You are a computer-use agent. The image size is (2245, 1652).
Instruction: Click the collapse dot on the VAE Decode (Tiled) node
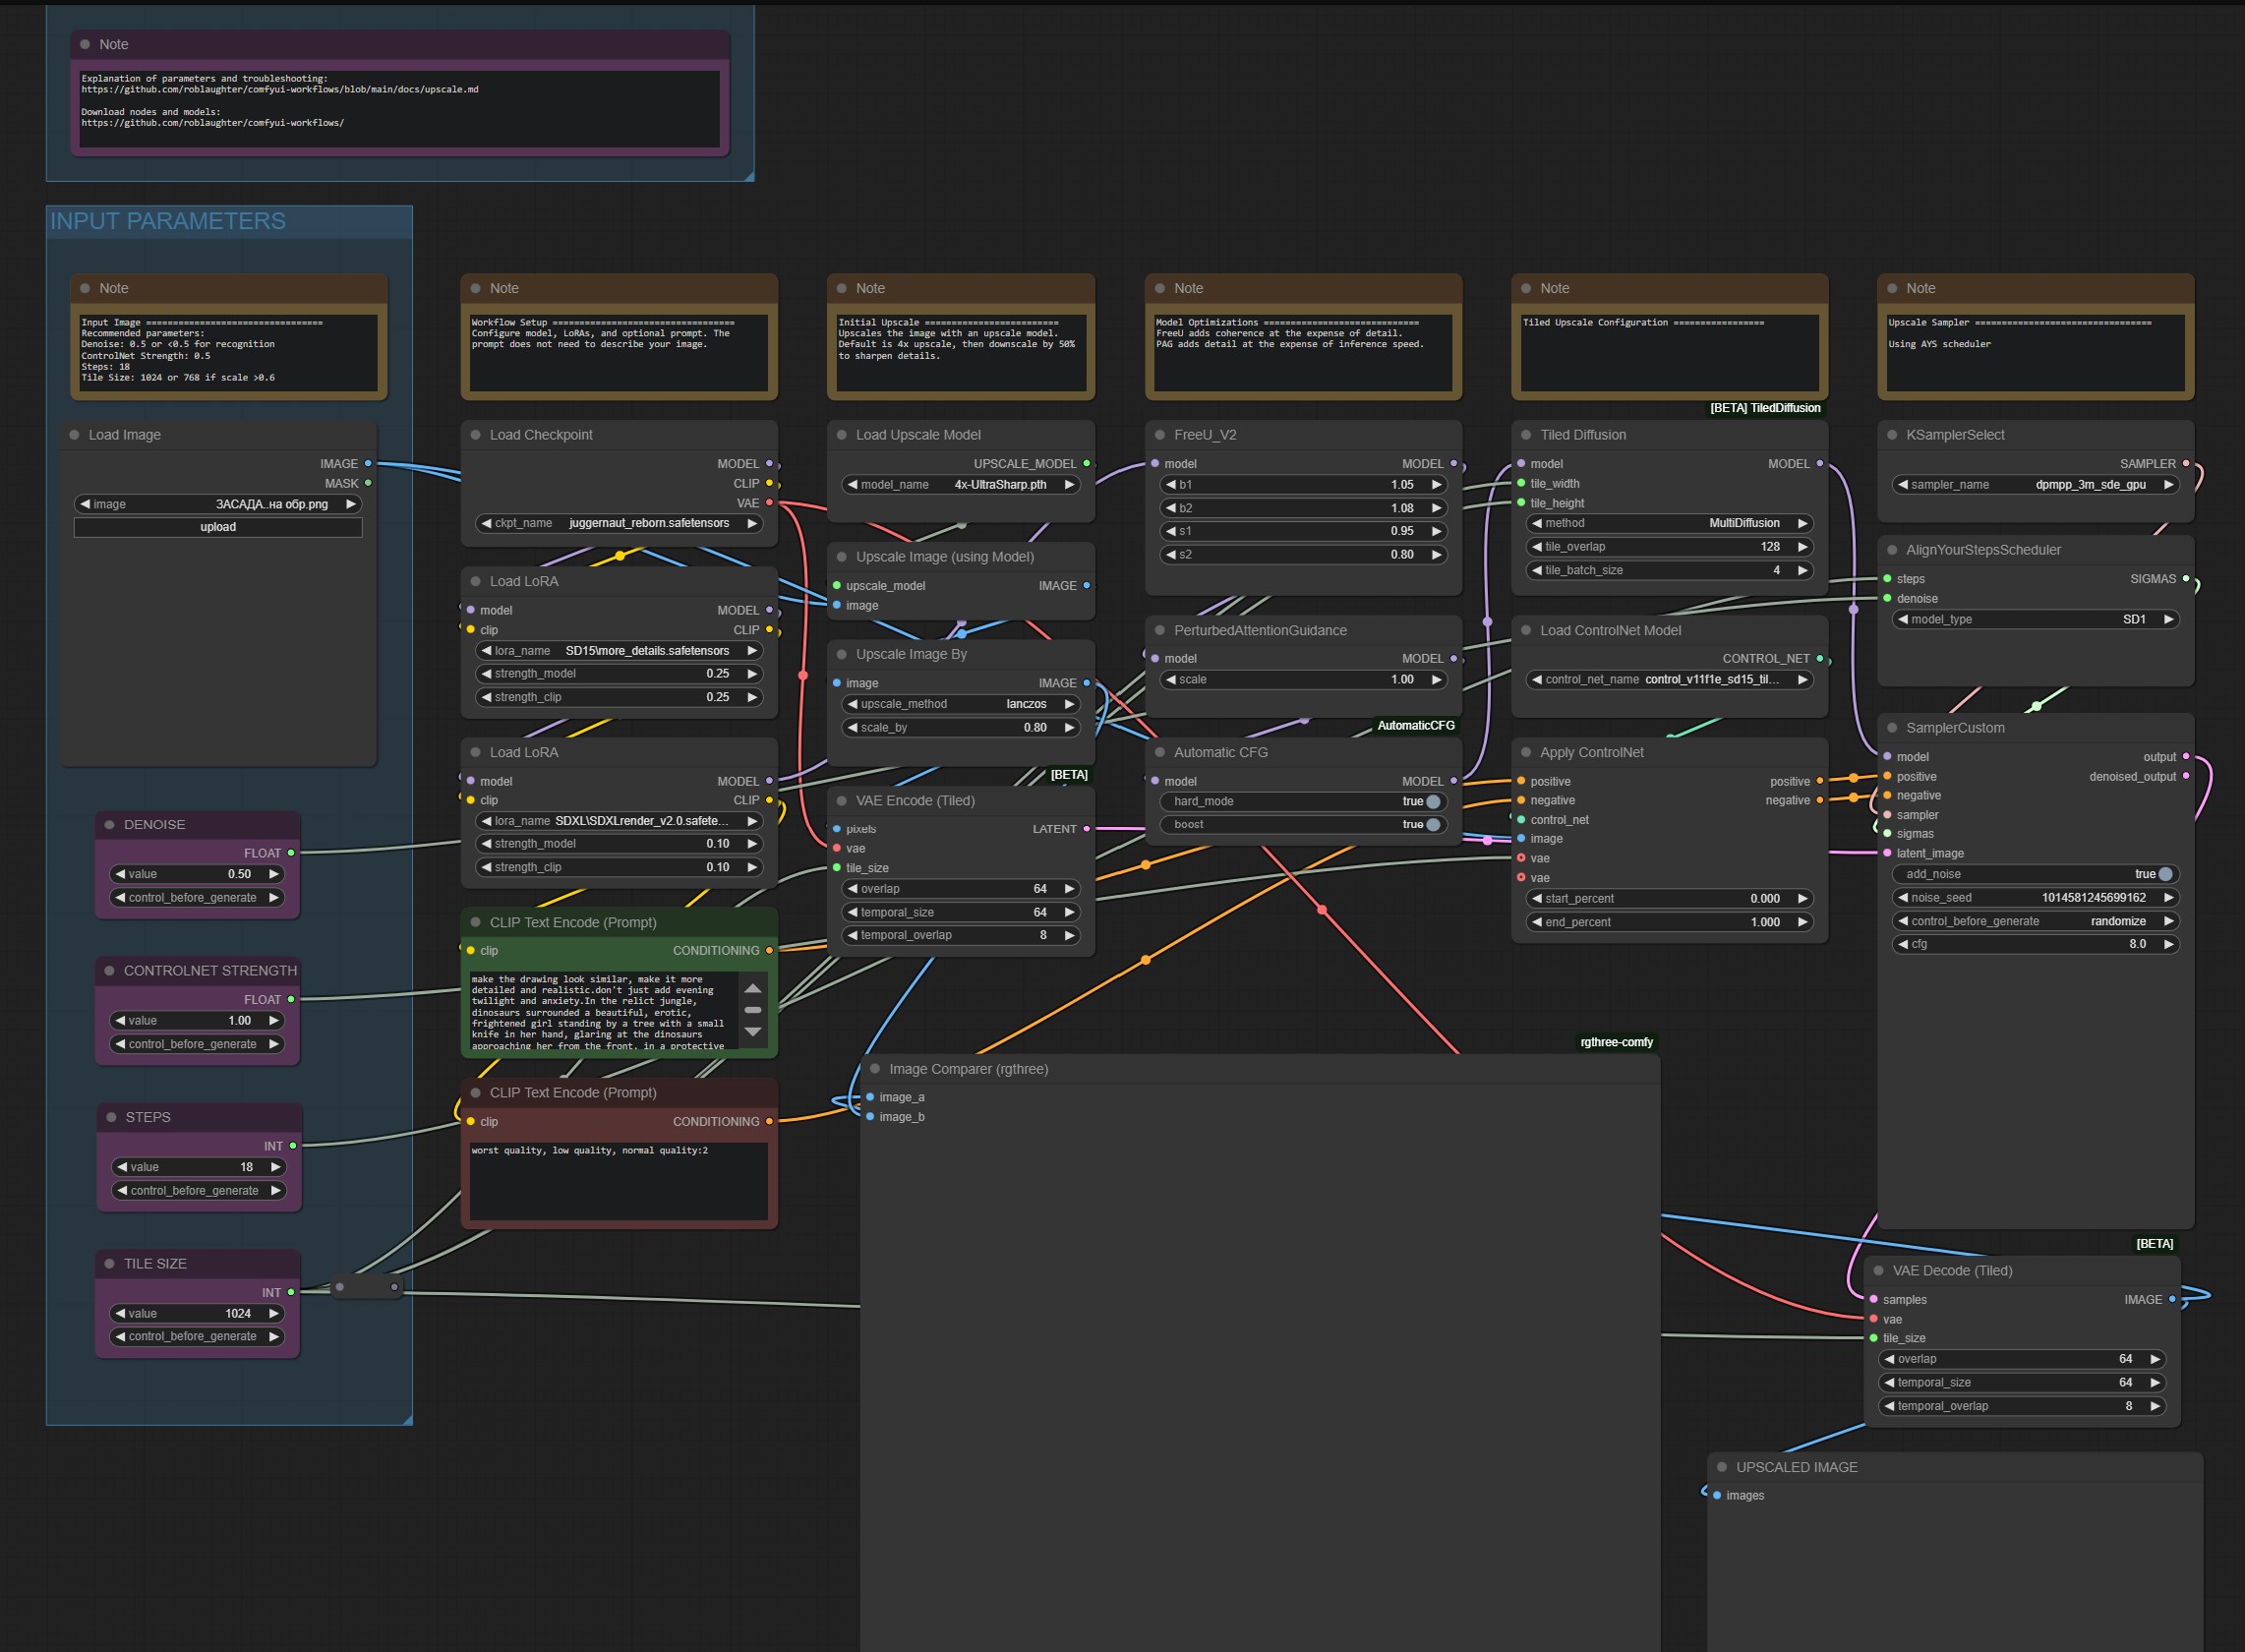(x=1878, y=1271)
